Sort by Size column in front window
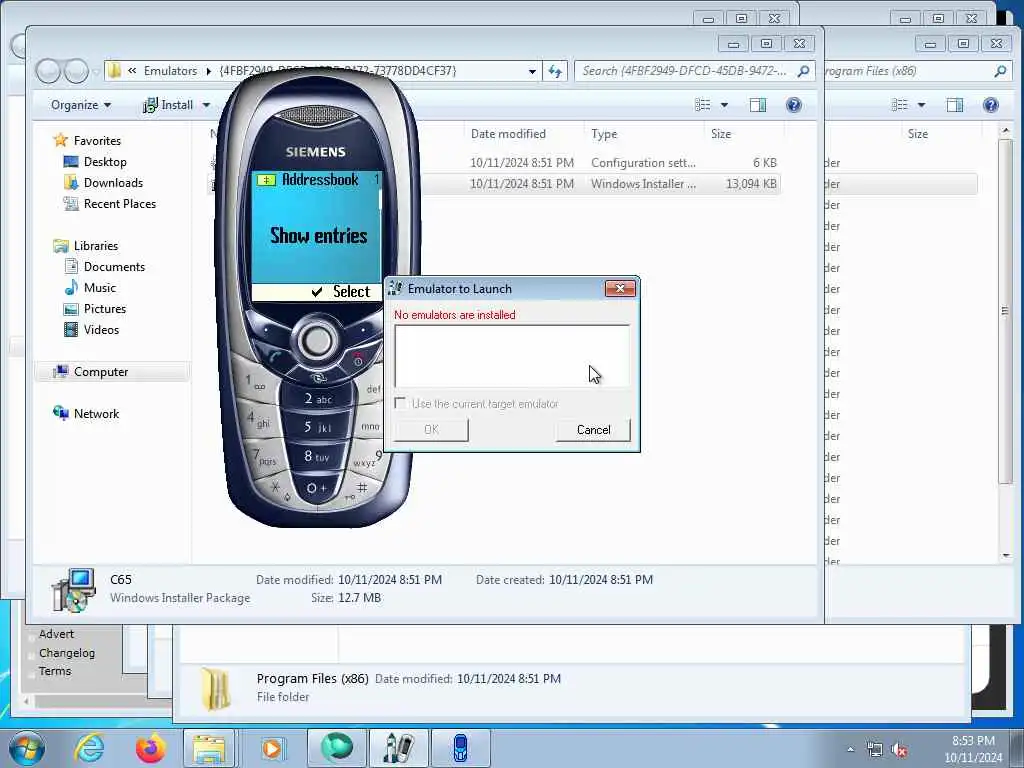Image resolution: width=1024 pixels, height=768 pixels. [x=721, y=134]
